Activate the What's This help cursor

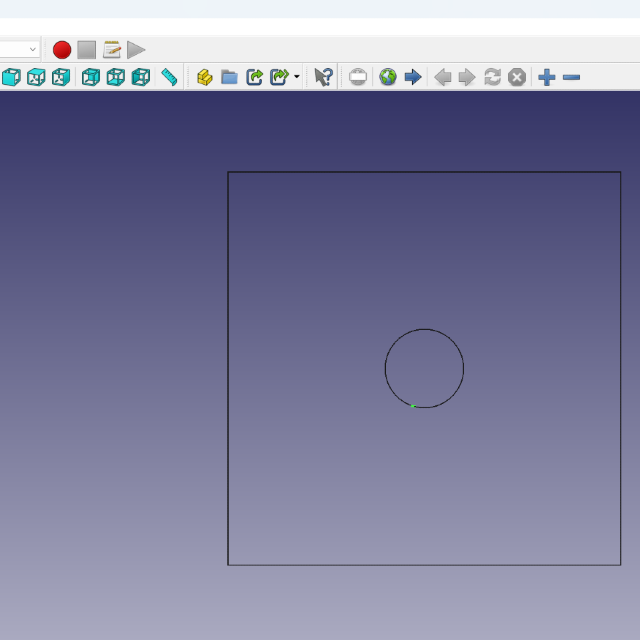[323, 77]
